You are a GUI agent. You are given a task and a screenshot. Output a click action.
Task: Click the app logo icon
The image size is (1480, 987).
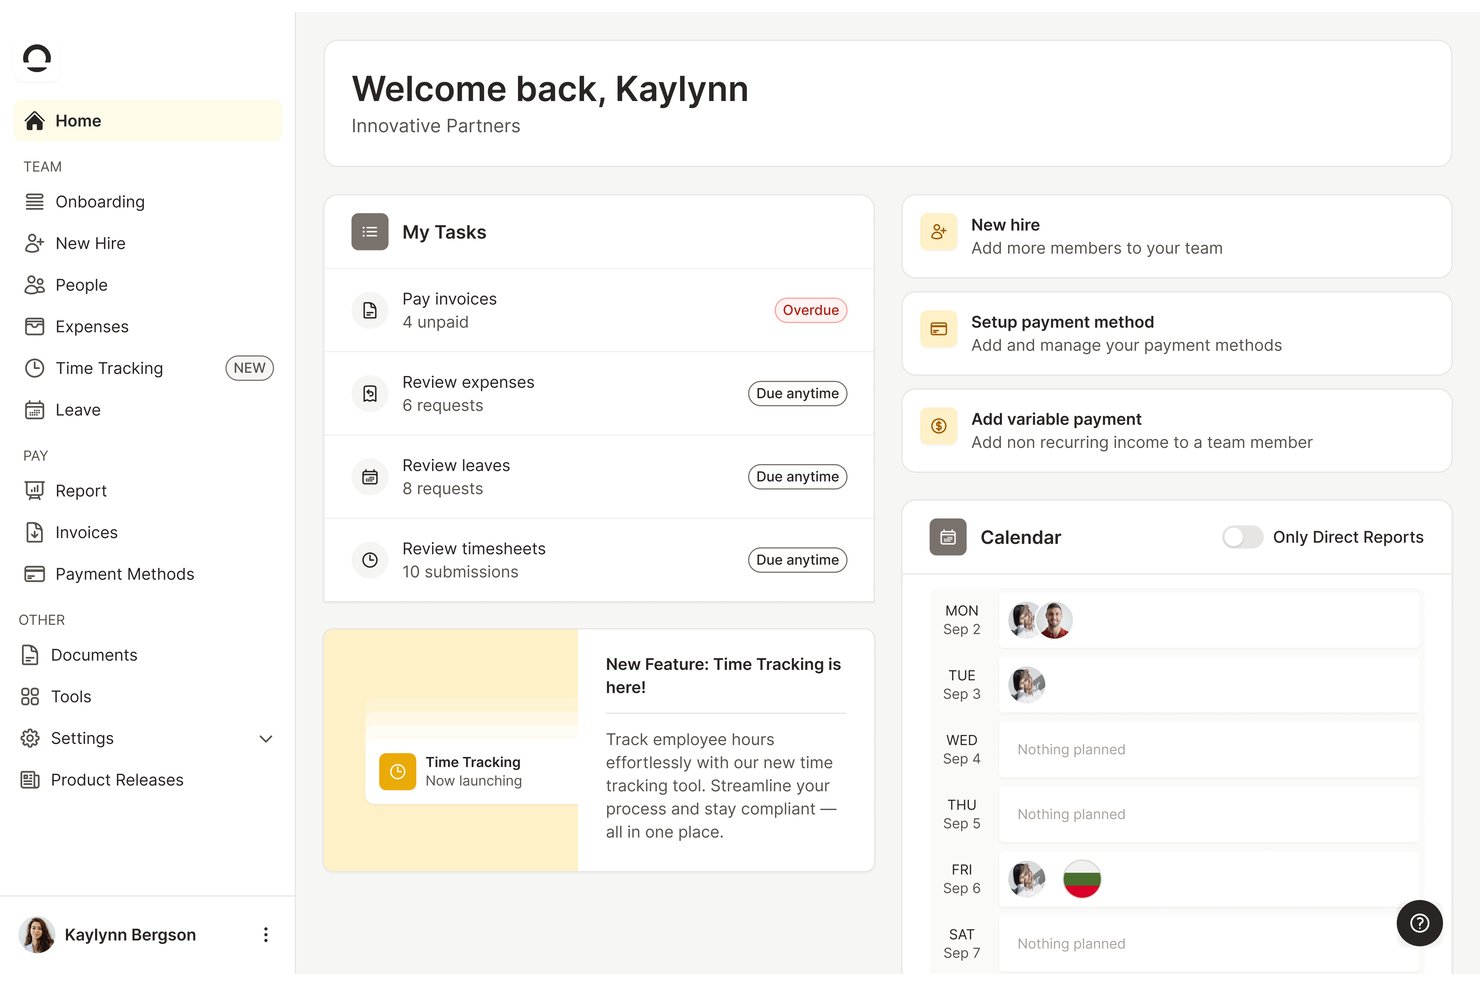click(37, 59)
